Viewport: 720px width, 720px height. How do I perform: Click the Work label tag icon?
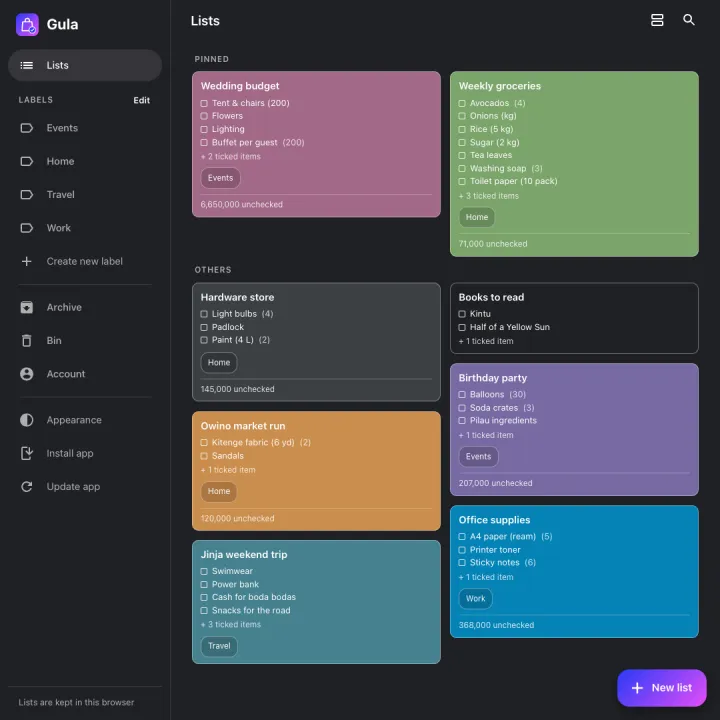point(27,228)
